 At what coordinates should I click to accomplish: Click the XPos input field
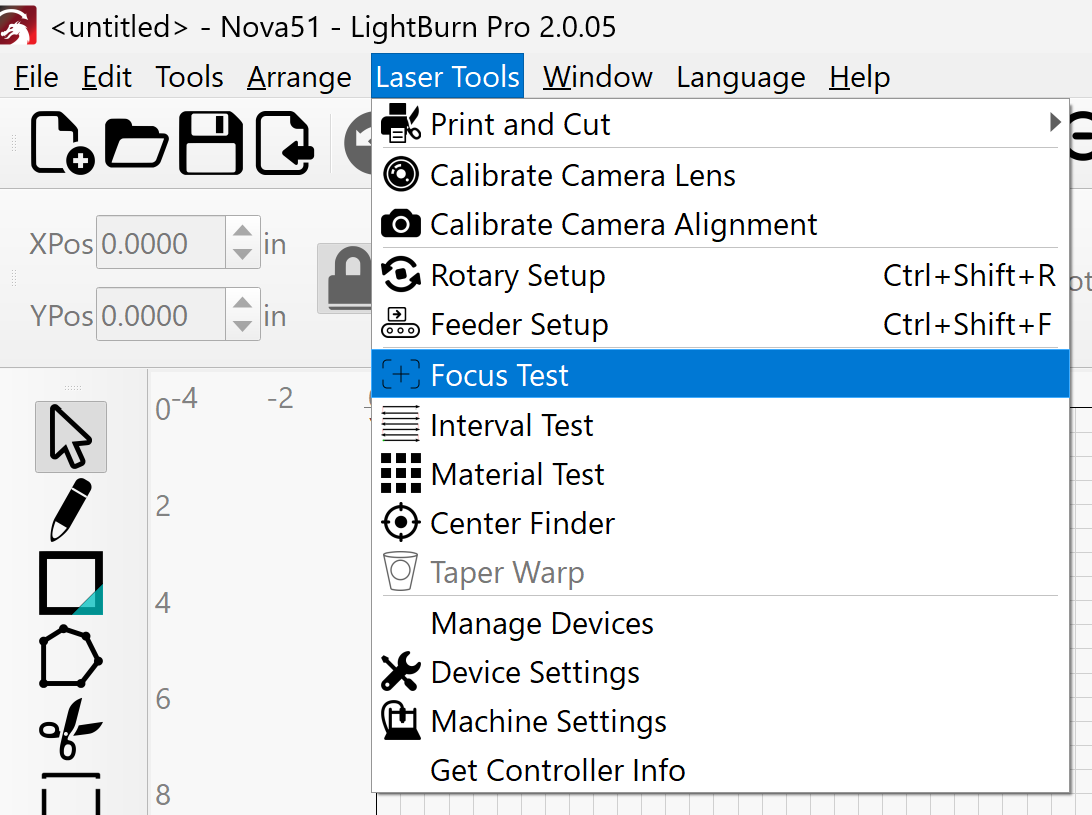click(161, 243)
